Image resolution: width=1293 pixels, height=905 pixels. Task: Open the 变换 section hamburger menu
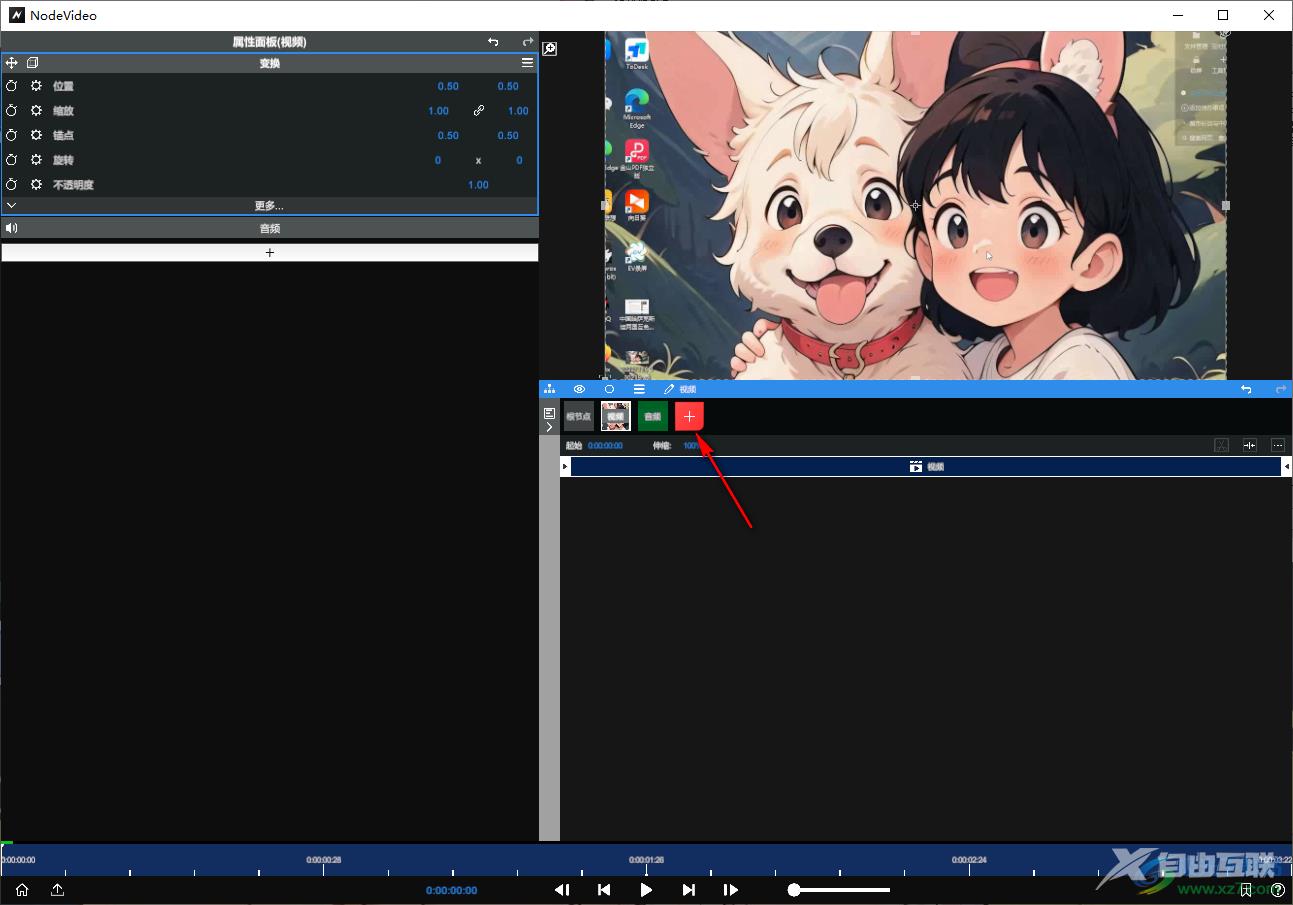coord(527,62)
